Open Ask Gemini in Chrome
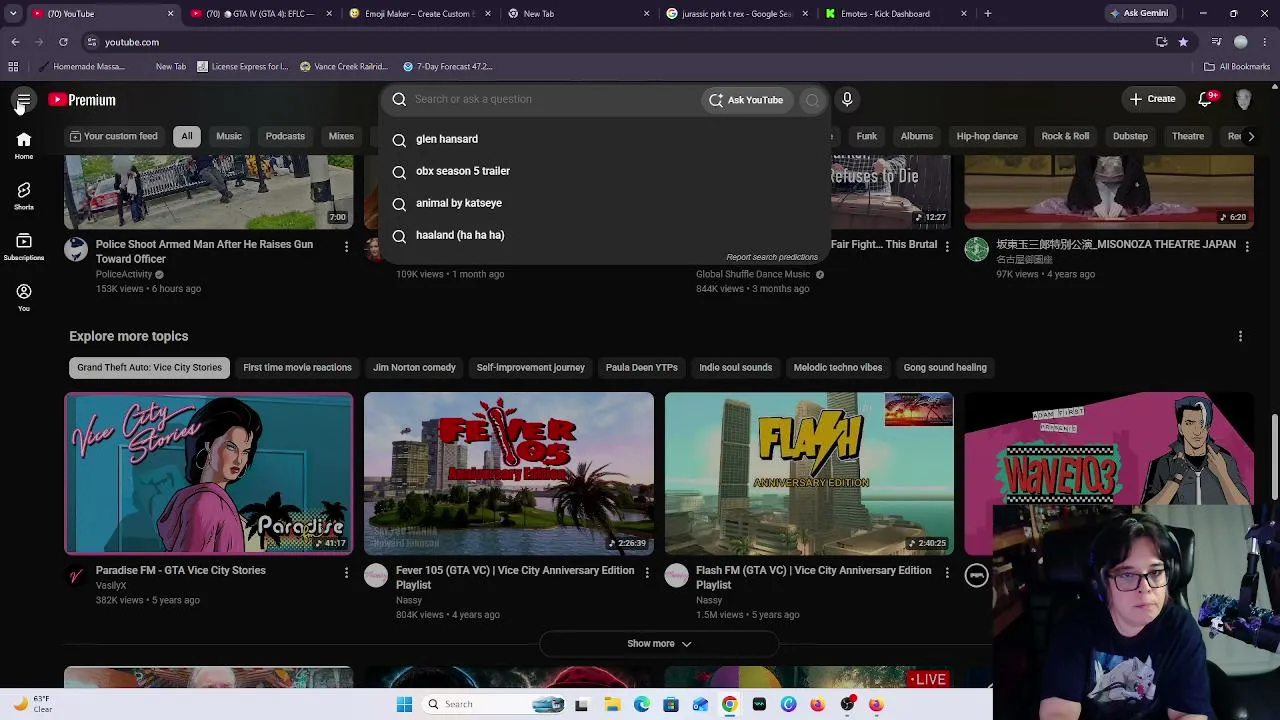 (x=1138, y=14)
